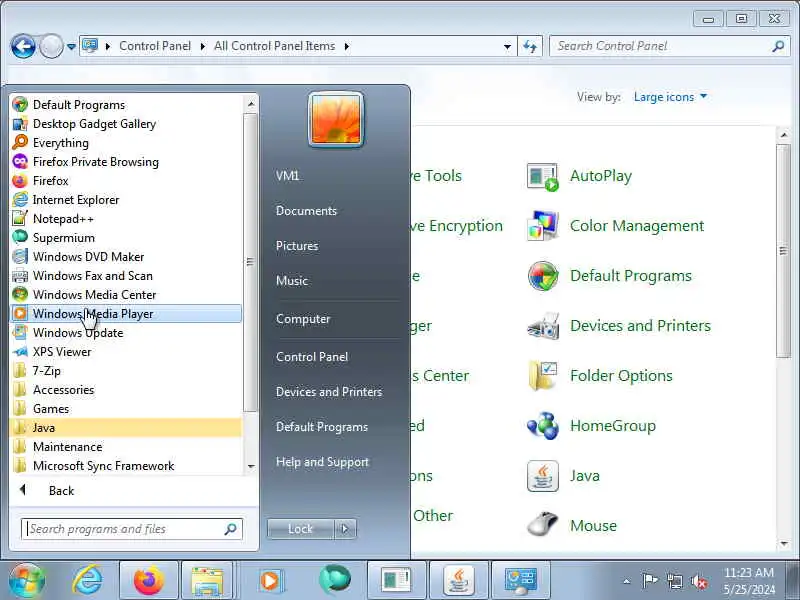Click the muted volume tray icon
This screenshot has height=600, width=800.
coord(698,581)
